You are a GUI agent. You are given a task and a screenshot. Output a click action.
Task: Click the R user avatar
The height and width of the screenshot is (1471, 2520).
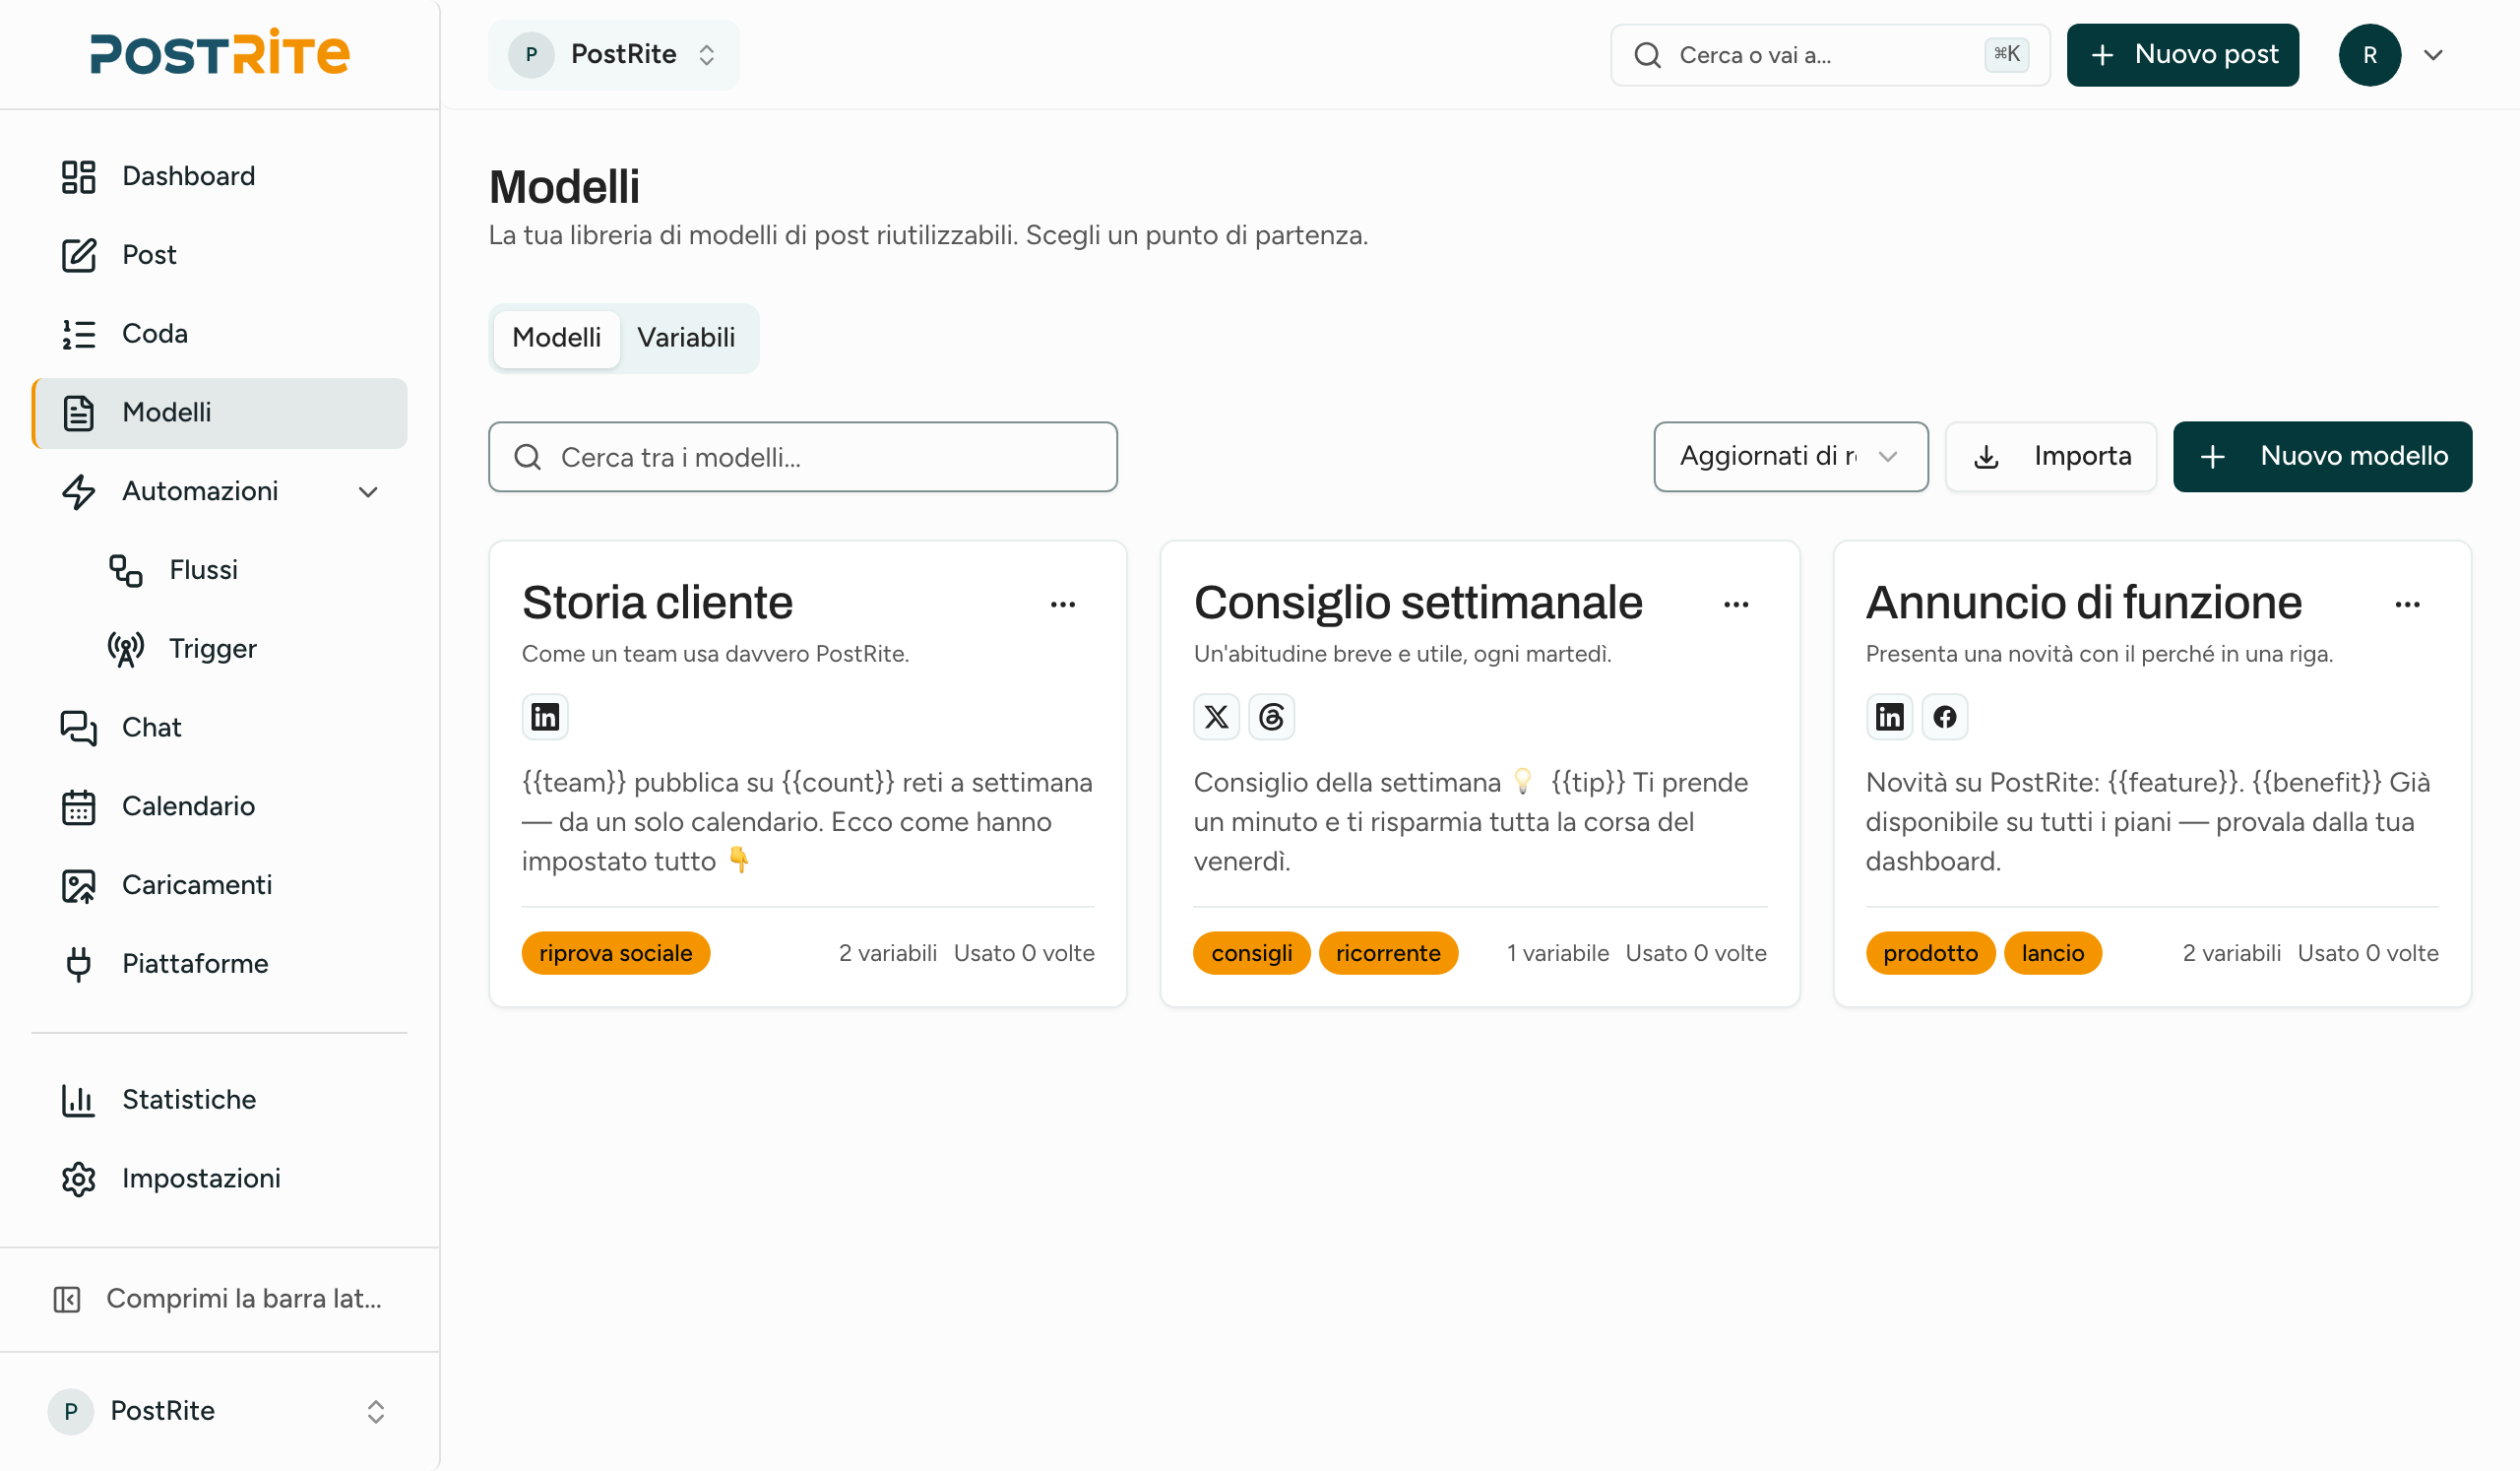[2370, 55]
